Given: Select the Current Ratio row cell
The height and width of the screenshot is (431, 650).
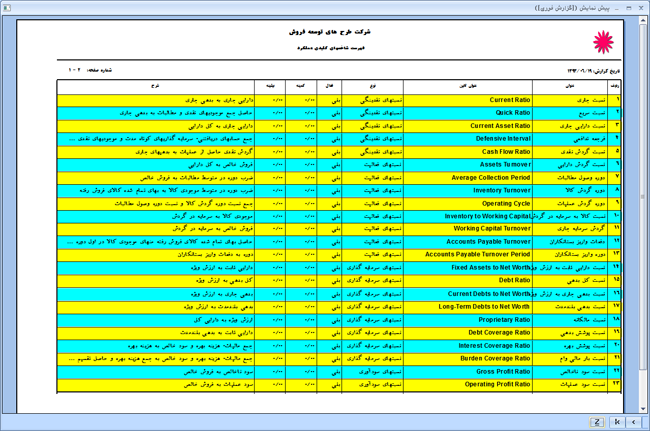Looking at the screenshot, I should (x=468, y=100).
